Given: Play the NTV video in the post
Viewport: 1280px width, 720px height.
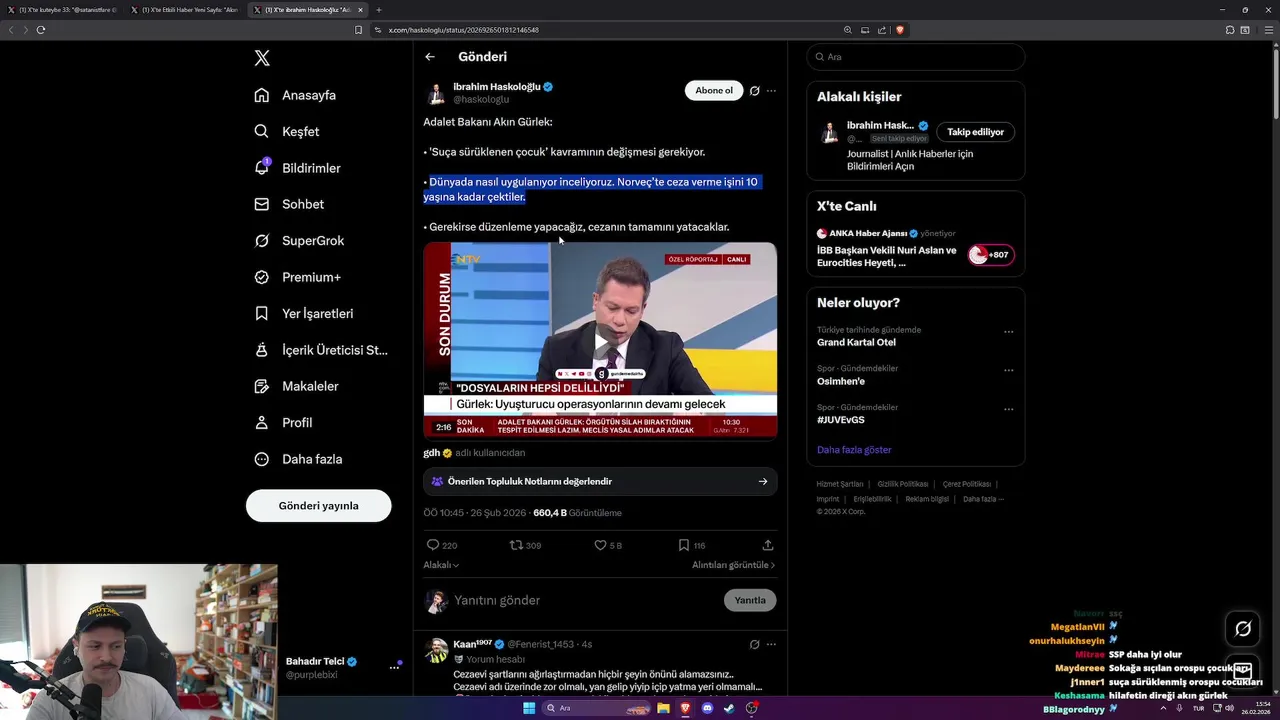Looking at the screenshot, I should [600, 340].
